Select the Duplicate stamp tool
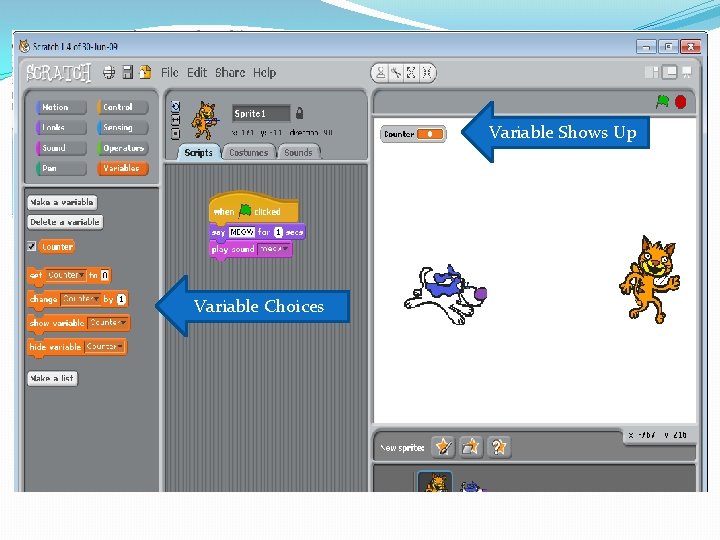 pyautogui.click(x=381, y=73)
